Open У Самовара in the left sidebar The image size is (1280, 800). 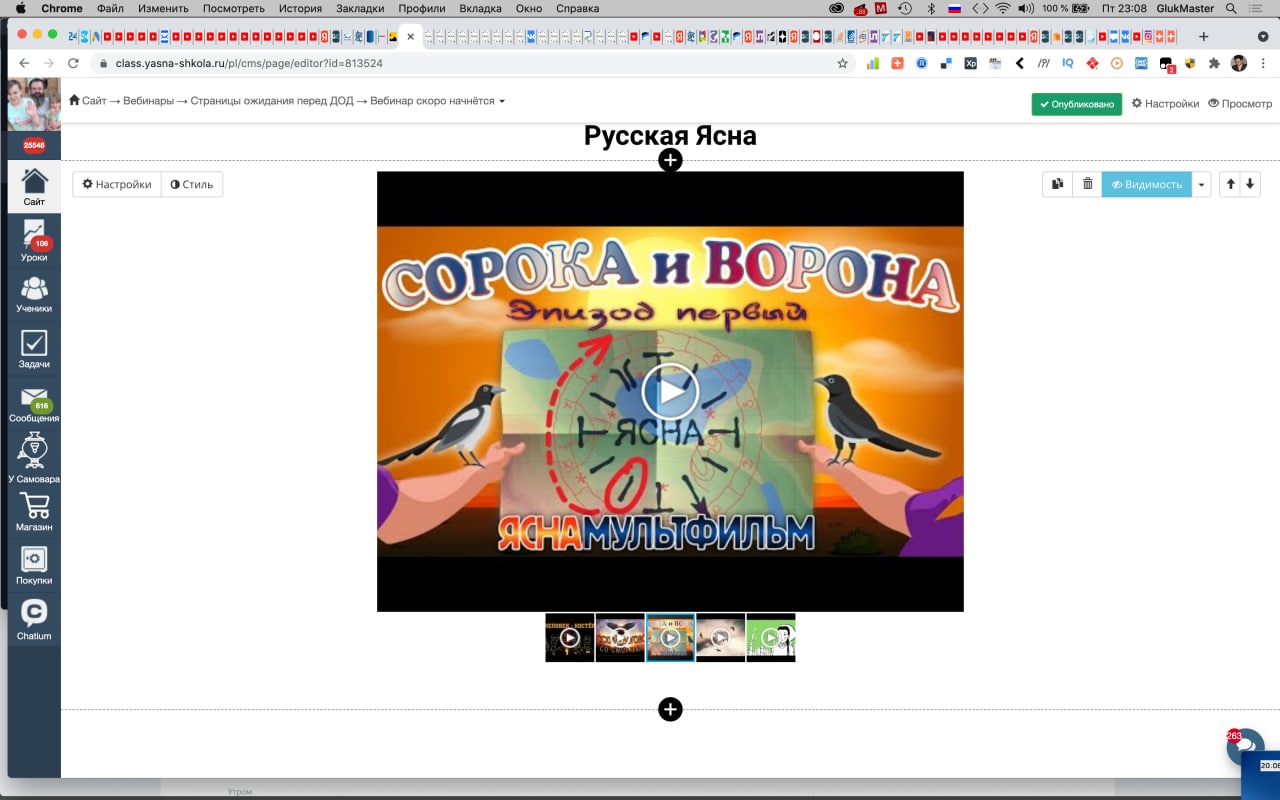pos(34,458)
